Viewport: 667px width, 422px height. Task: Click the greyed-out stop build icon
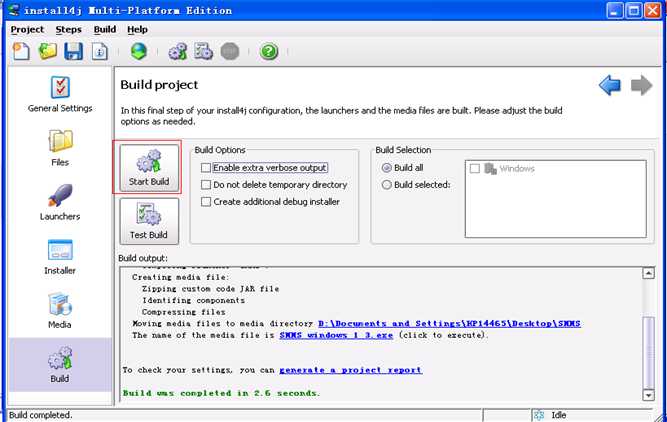230,52
